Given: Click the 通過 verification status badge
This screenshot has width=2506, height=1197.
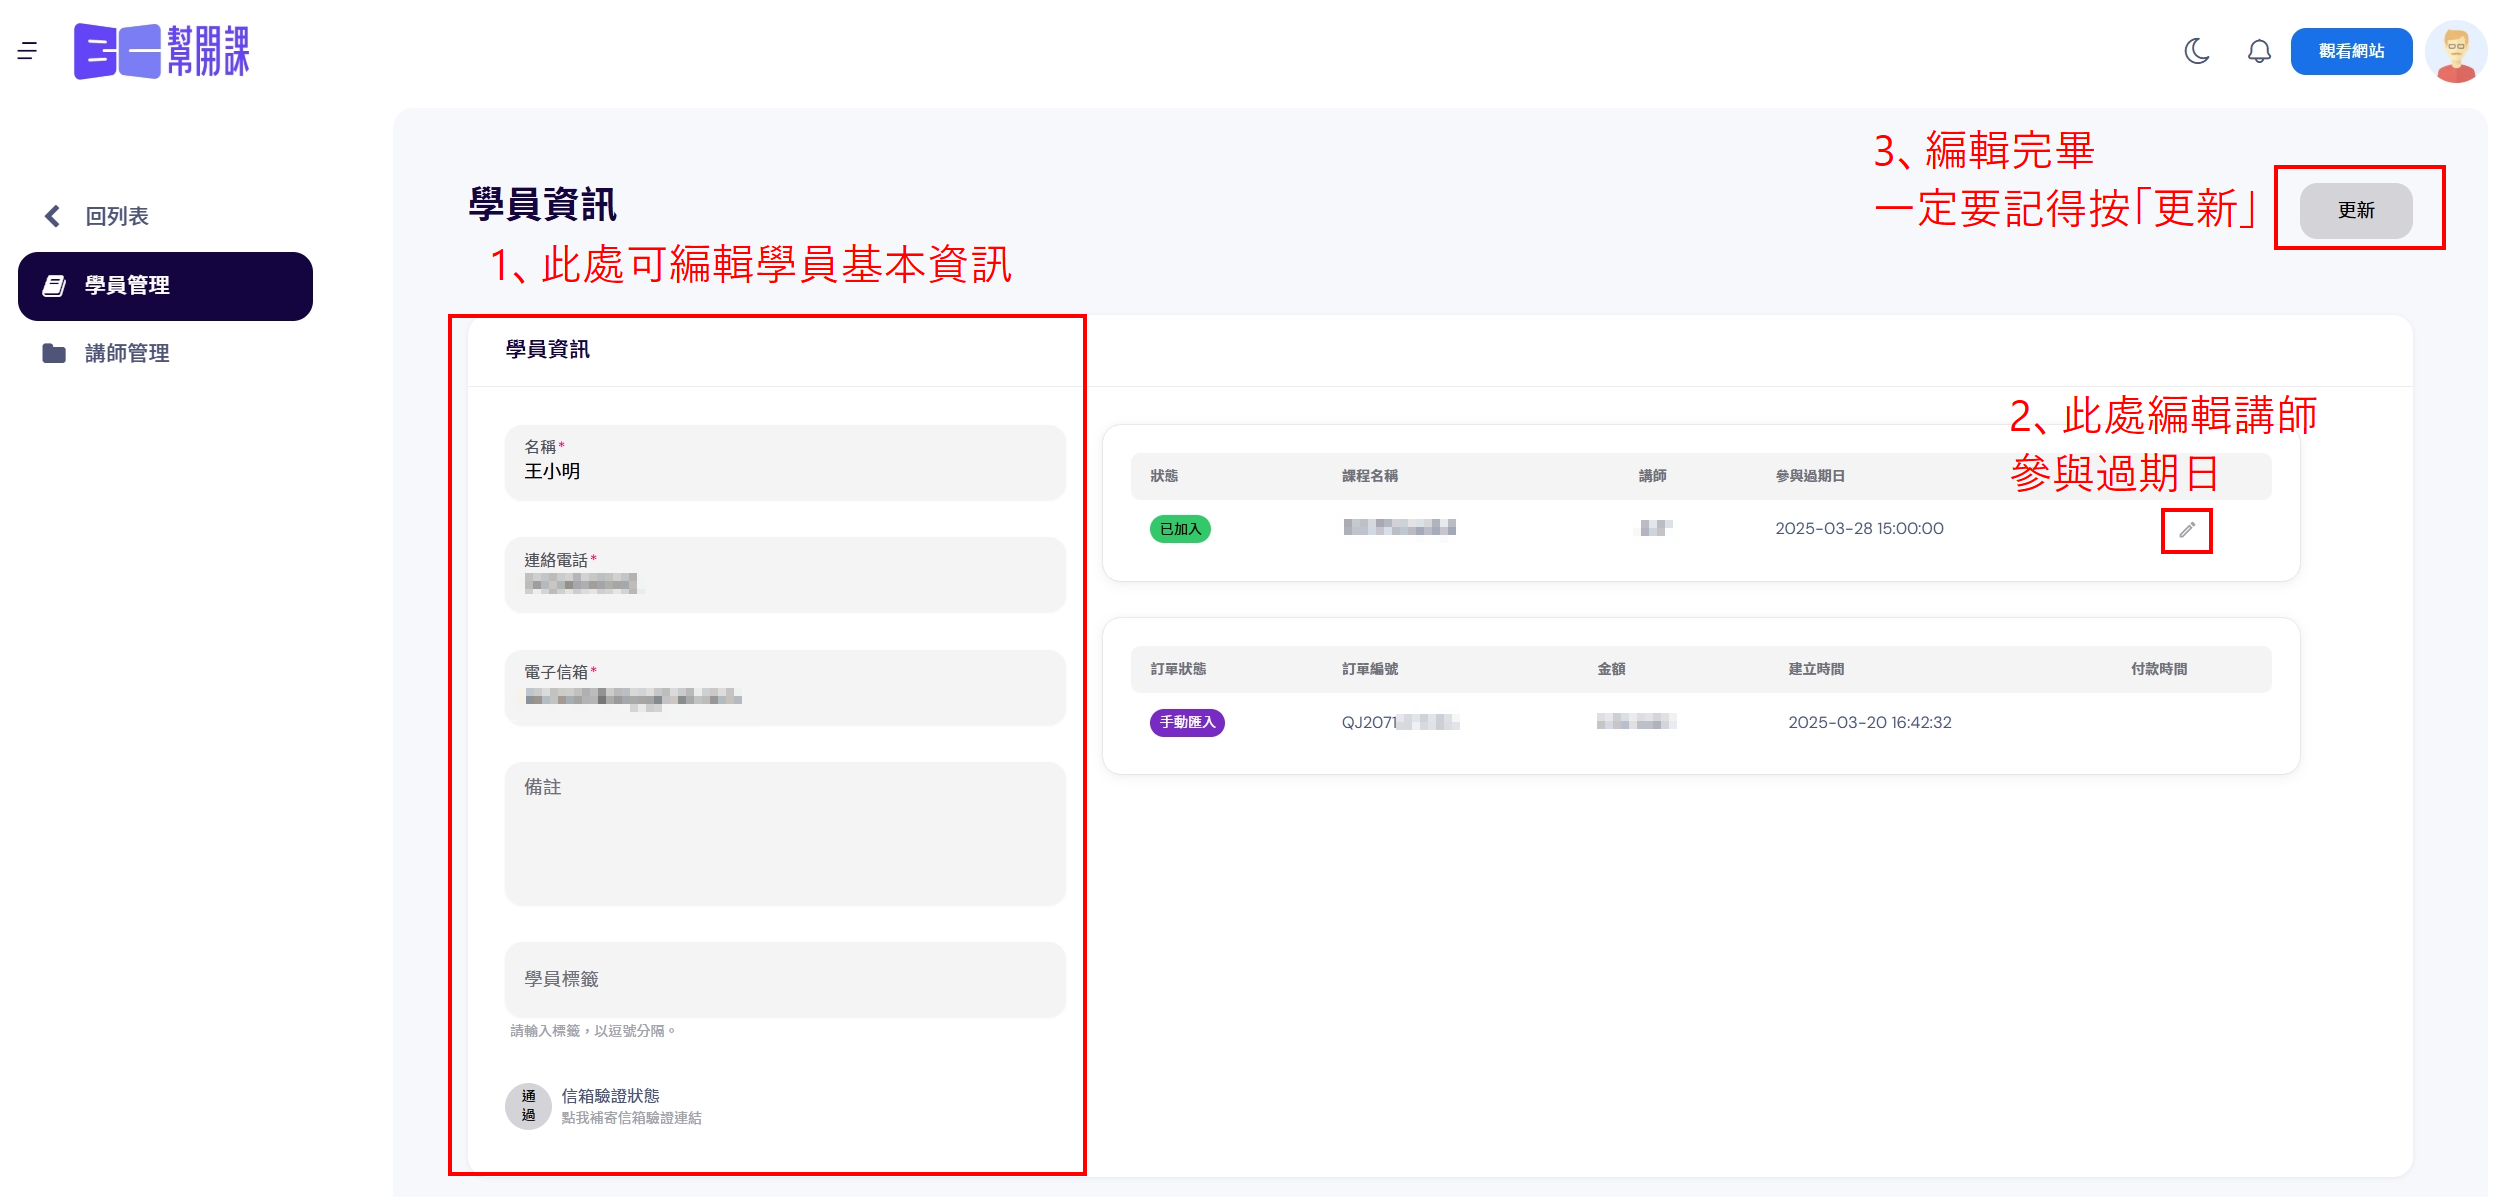Looking at the screenshot, I should 528,1106.
